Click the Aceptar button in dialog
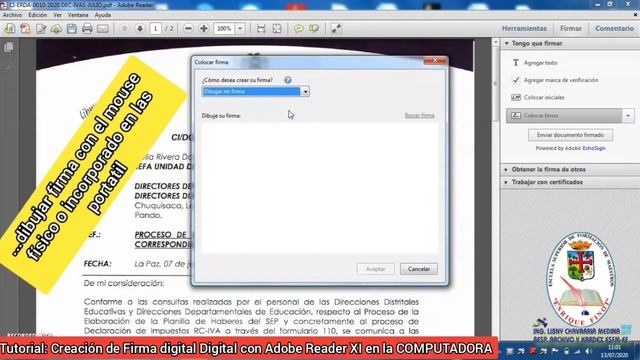Viewport: 640px width, 360px height. point(376,269)
